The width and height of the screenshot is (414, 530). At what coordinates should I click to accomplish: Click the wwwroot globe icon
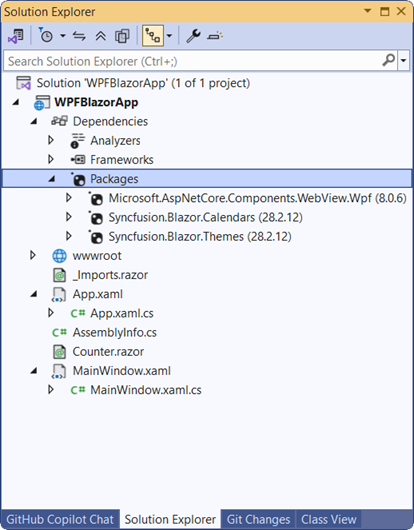[x=59, y=256]
